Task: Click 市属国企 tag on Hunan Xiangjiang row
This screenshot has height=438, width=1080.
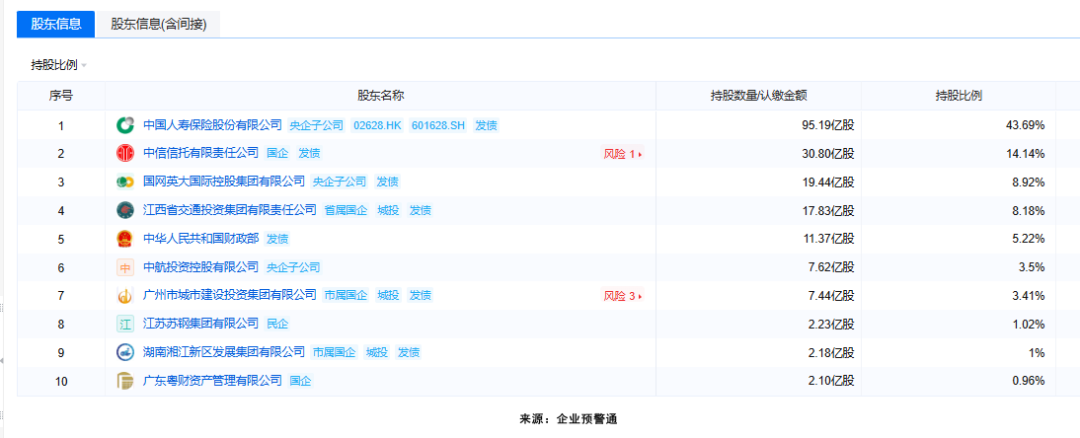Action: [334, 353]
